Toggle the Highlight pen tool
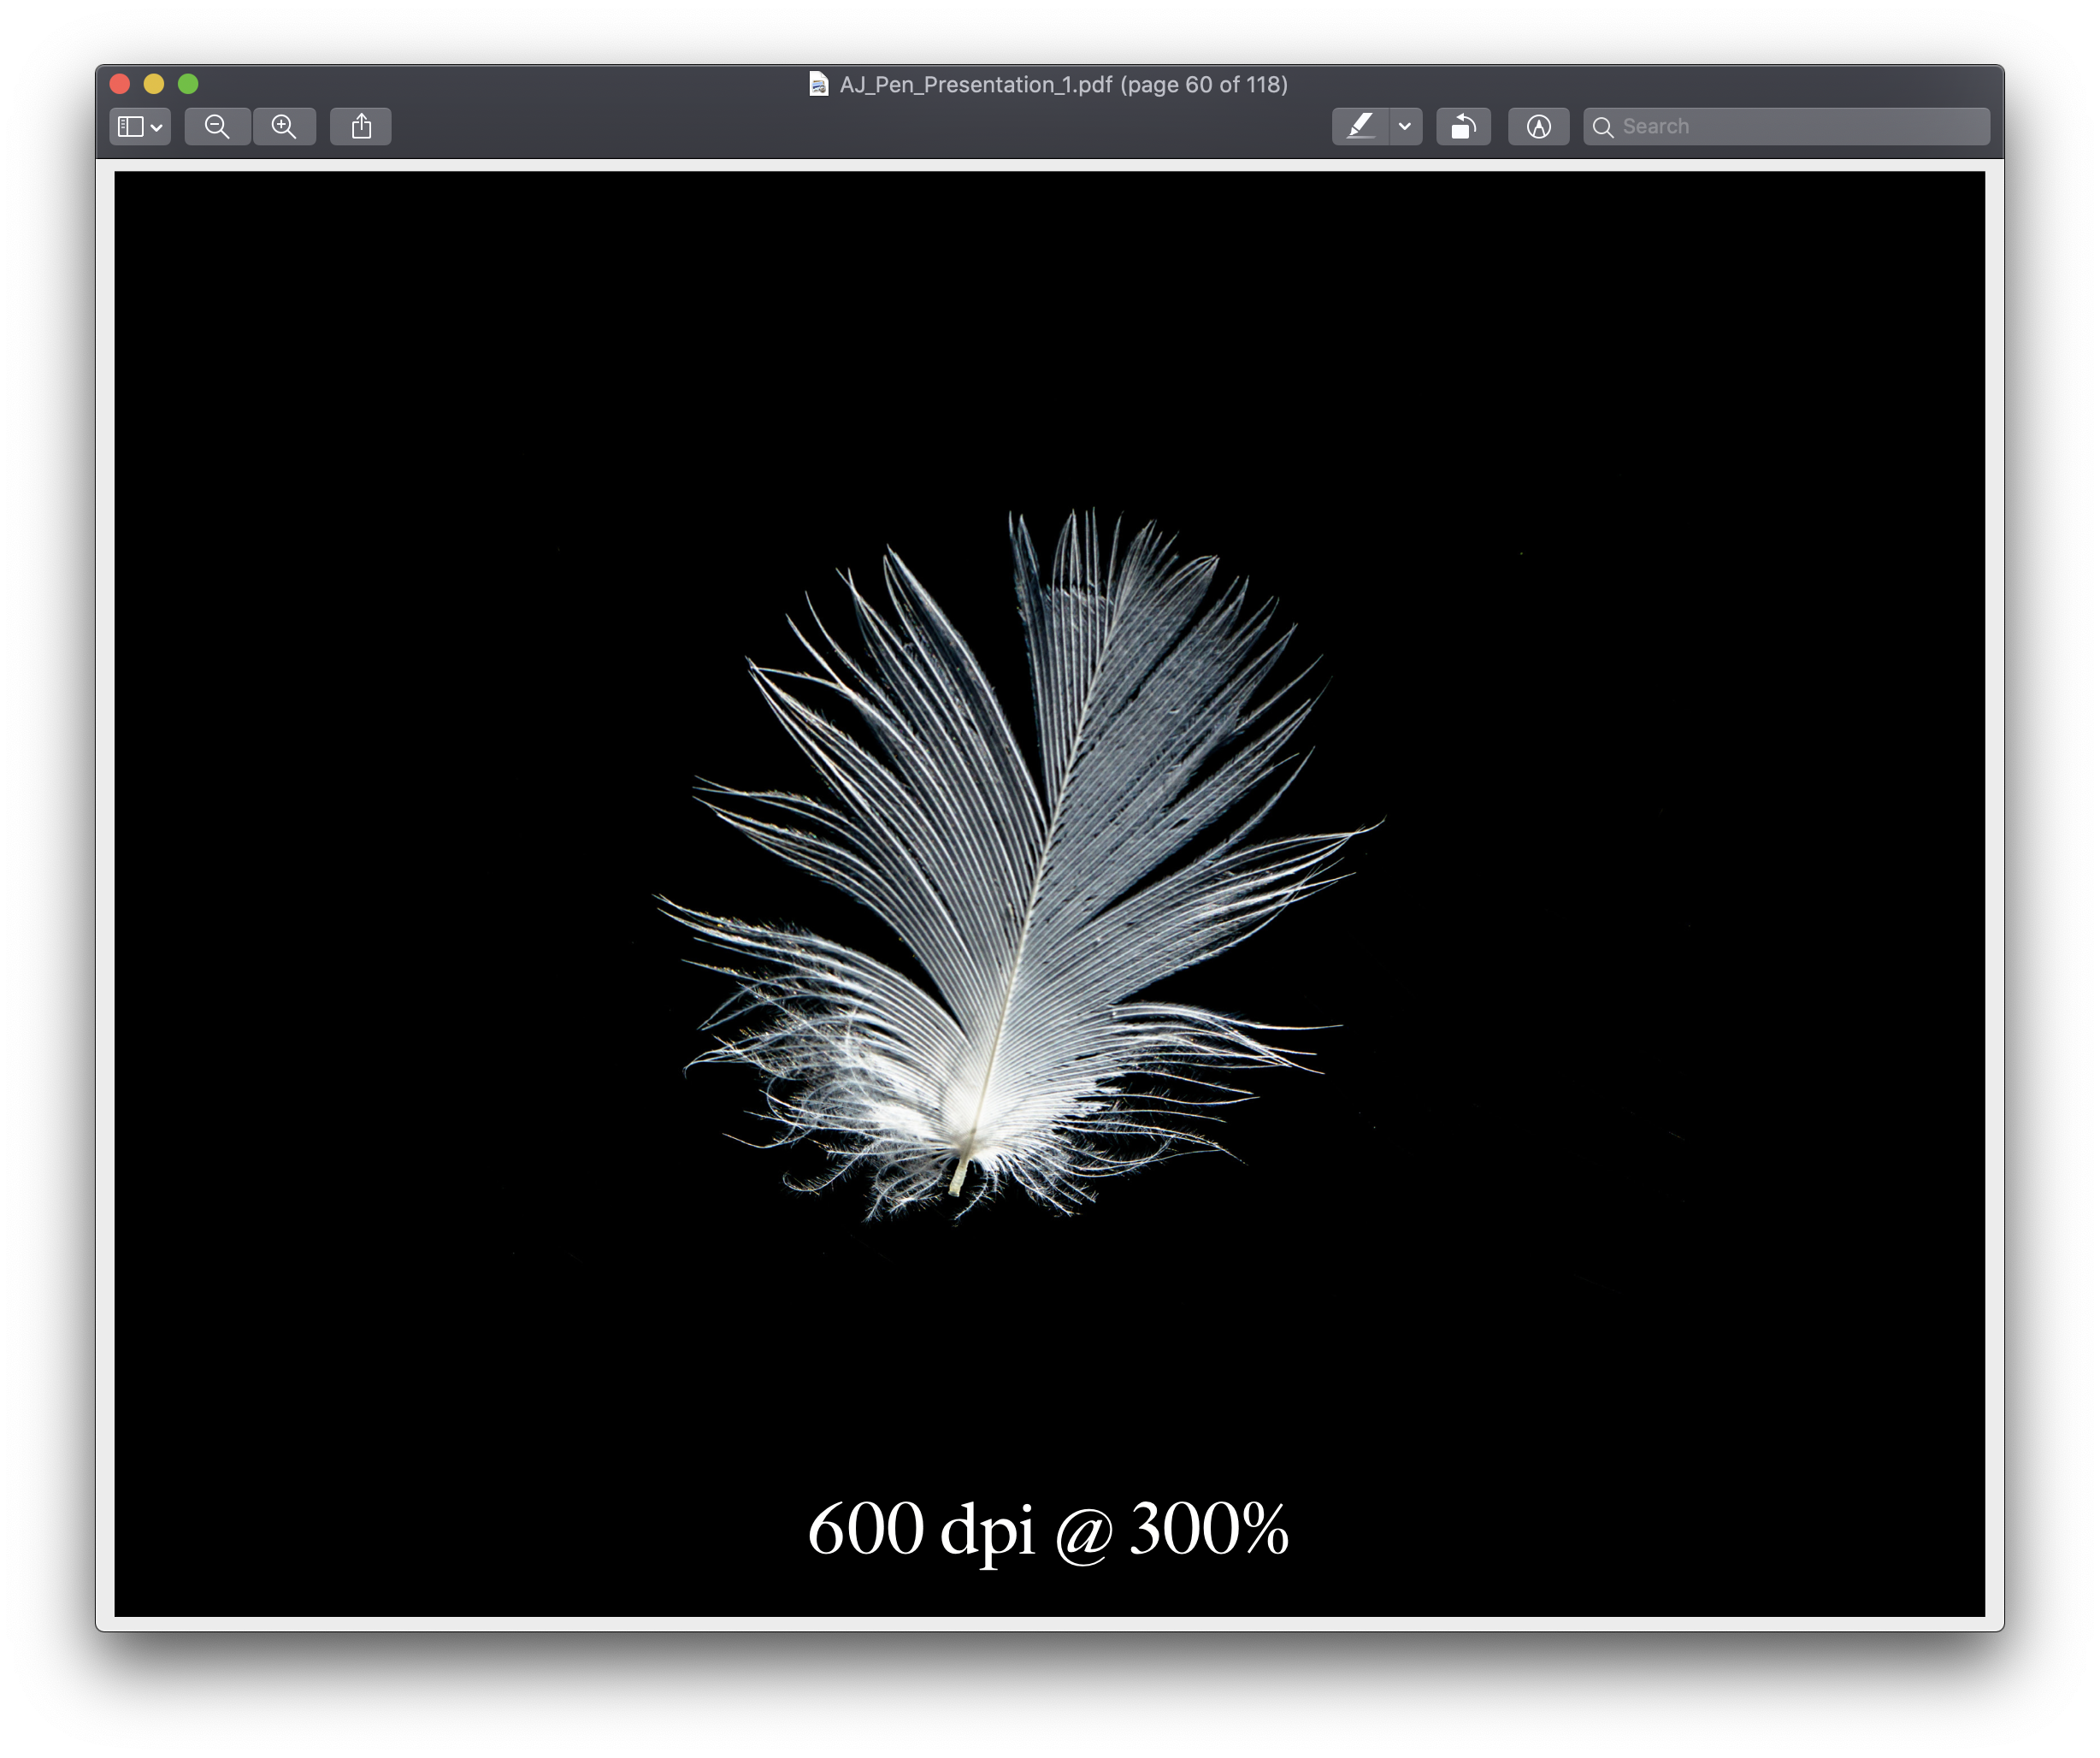 (x=1360, y=127)
